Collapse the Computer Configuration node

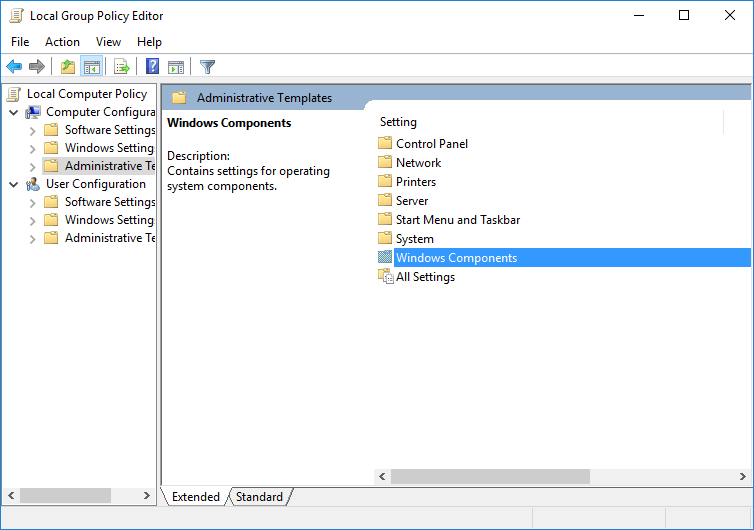(x=14, y=113)
